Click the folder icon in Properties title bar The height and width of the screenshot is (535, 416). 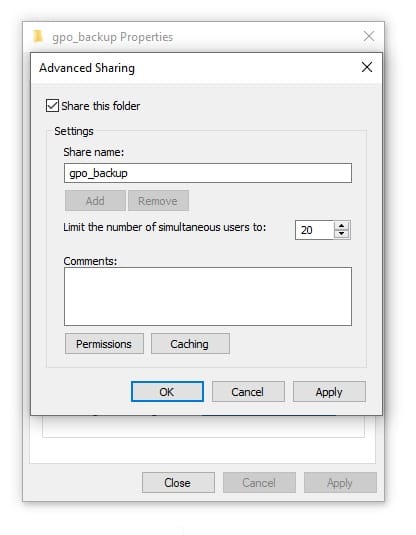click(x=38, y=36)
